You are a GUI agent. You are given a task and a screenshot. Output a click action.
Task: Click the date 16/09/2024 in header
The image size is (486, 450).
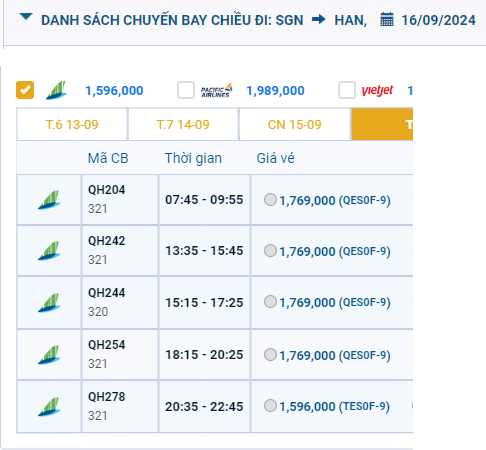click(439, 20)
